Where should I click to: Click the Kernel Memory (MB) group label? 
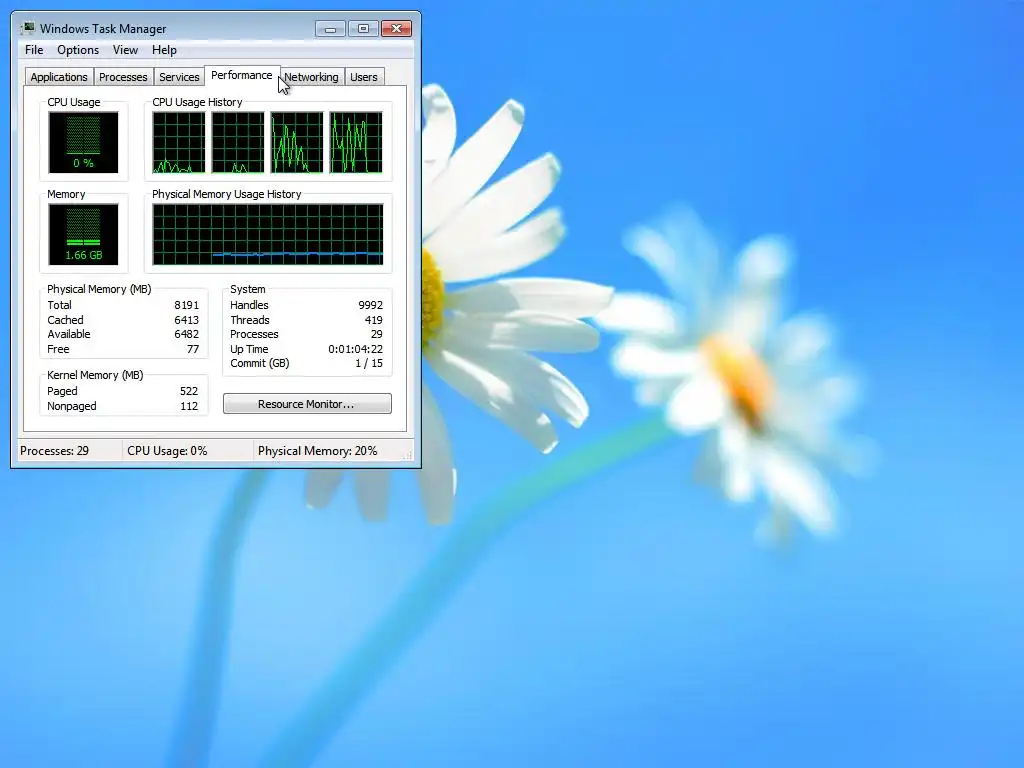(x=95, y=375)
